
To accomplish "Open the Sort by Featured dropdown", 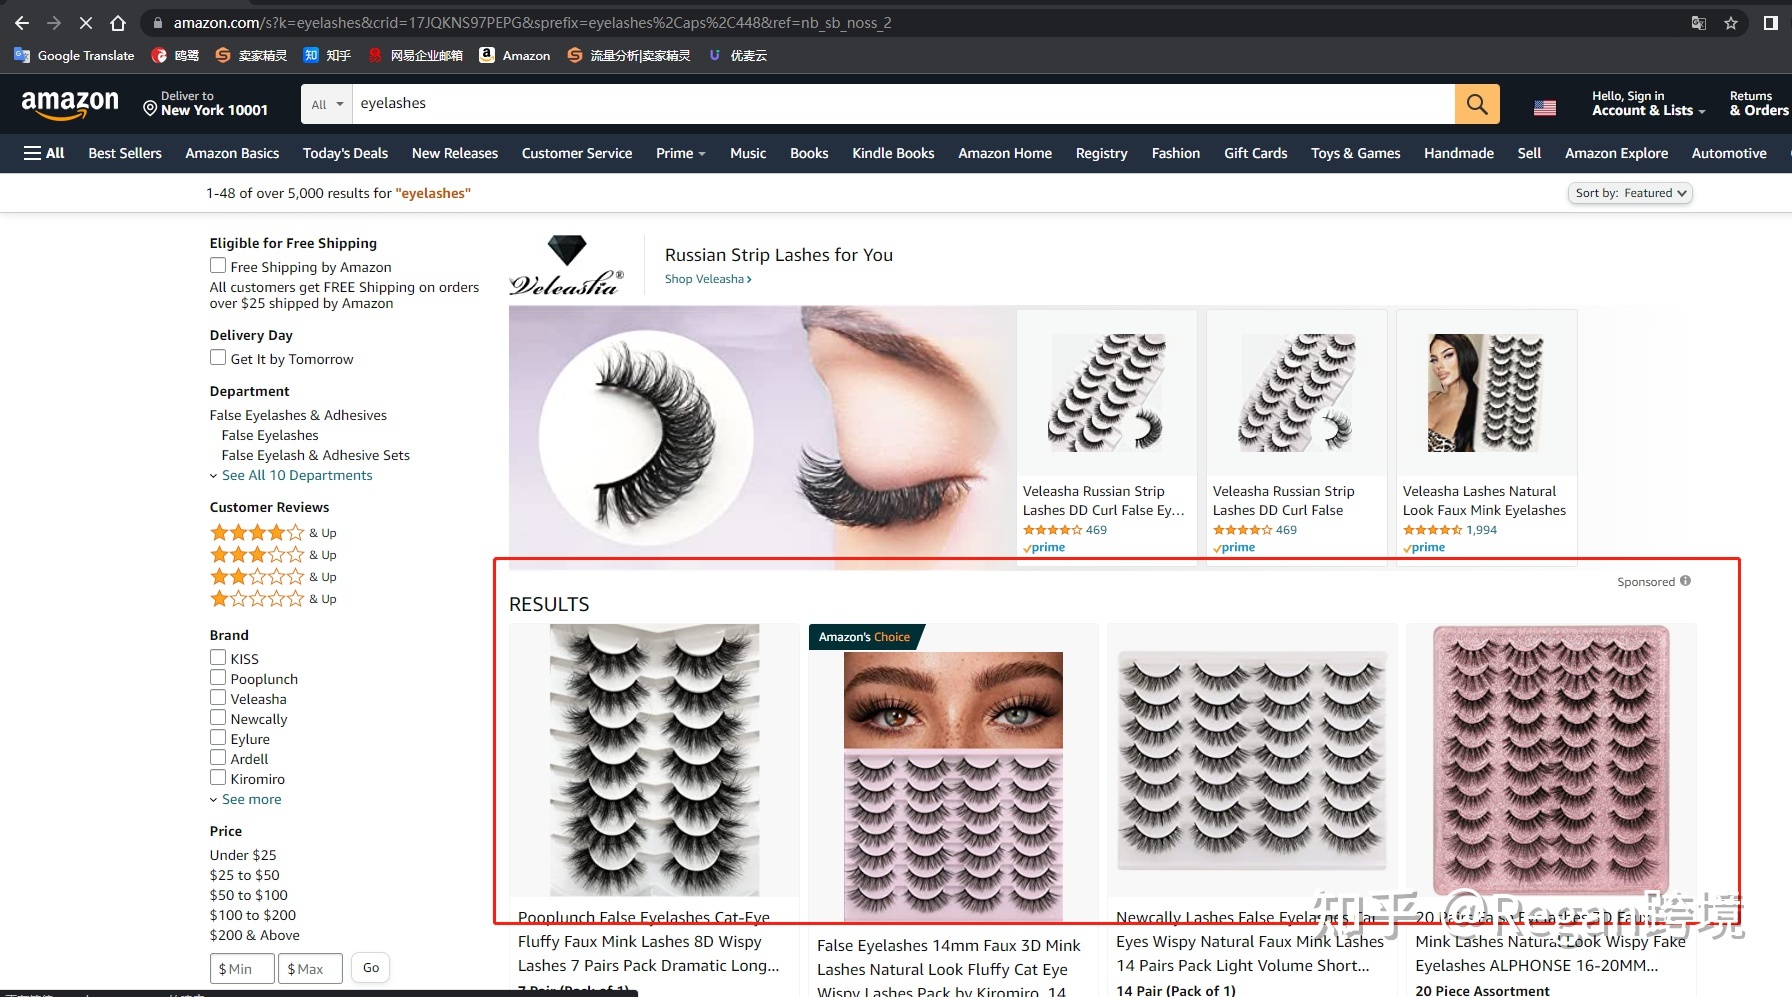I will click(x=1629, y=193).
